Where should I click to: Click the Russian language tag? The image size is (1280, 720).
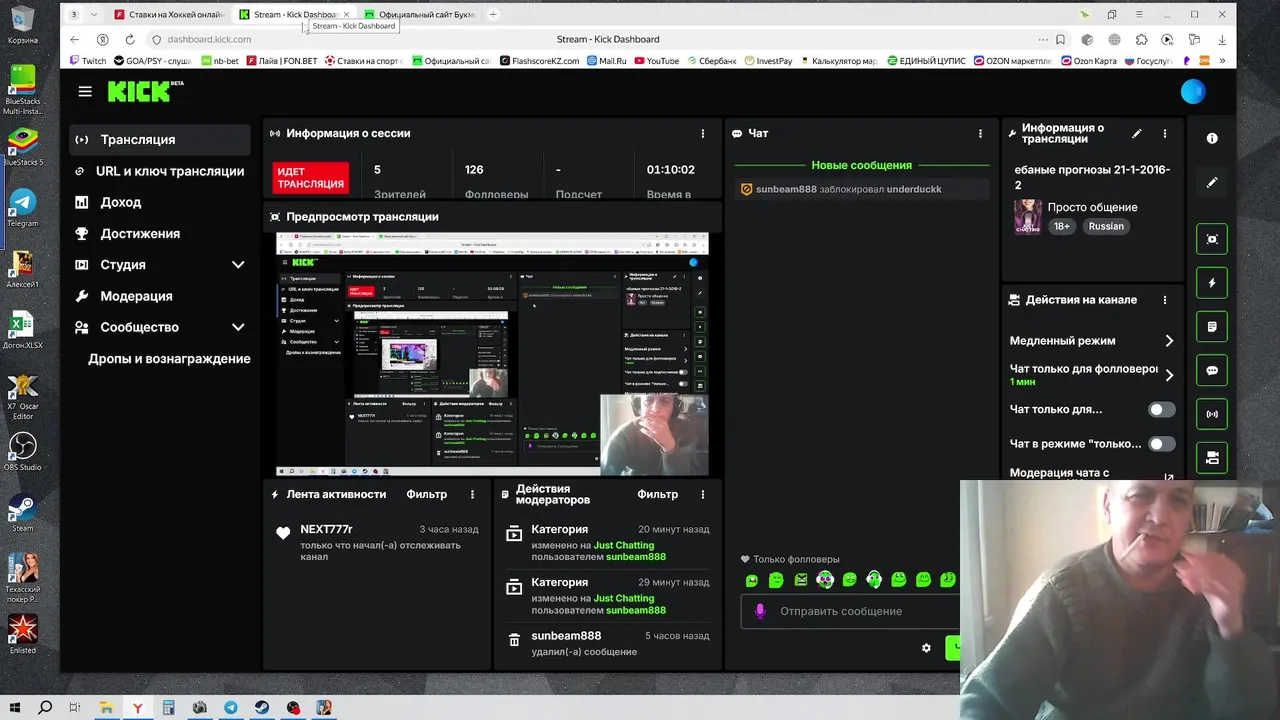tap(1106, 226)
